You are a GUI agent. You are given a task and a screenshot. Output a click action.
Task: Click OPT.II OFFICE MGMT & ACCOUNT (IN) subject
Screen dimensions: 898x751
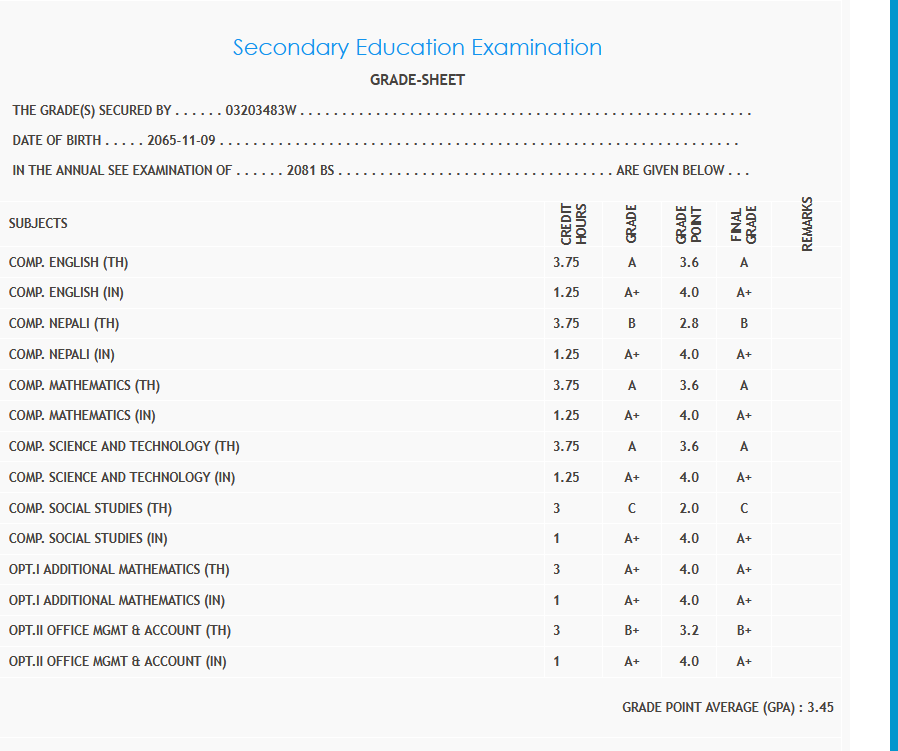(117, 662)
